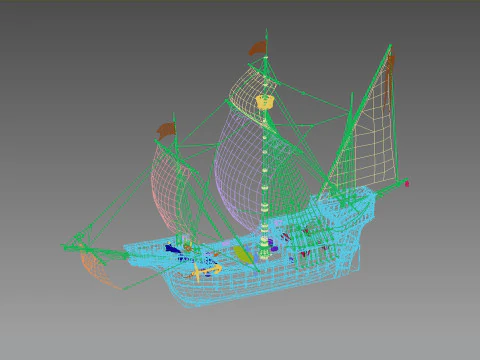Select the yellow crow's nest on main mast

pos(264,102)
